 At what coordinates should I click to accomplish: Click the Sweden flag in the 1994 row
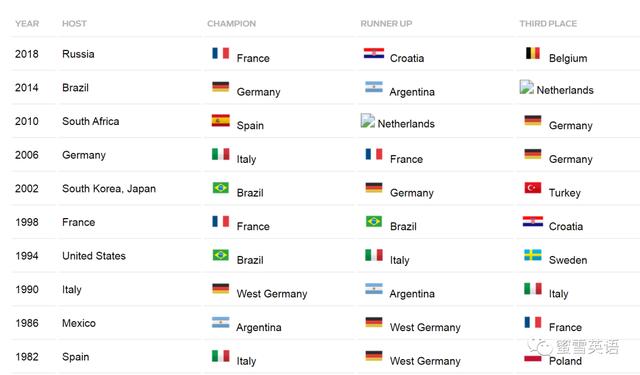[x=533, y=255]
